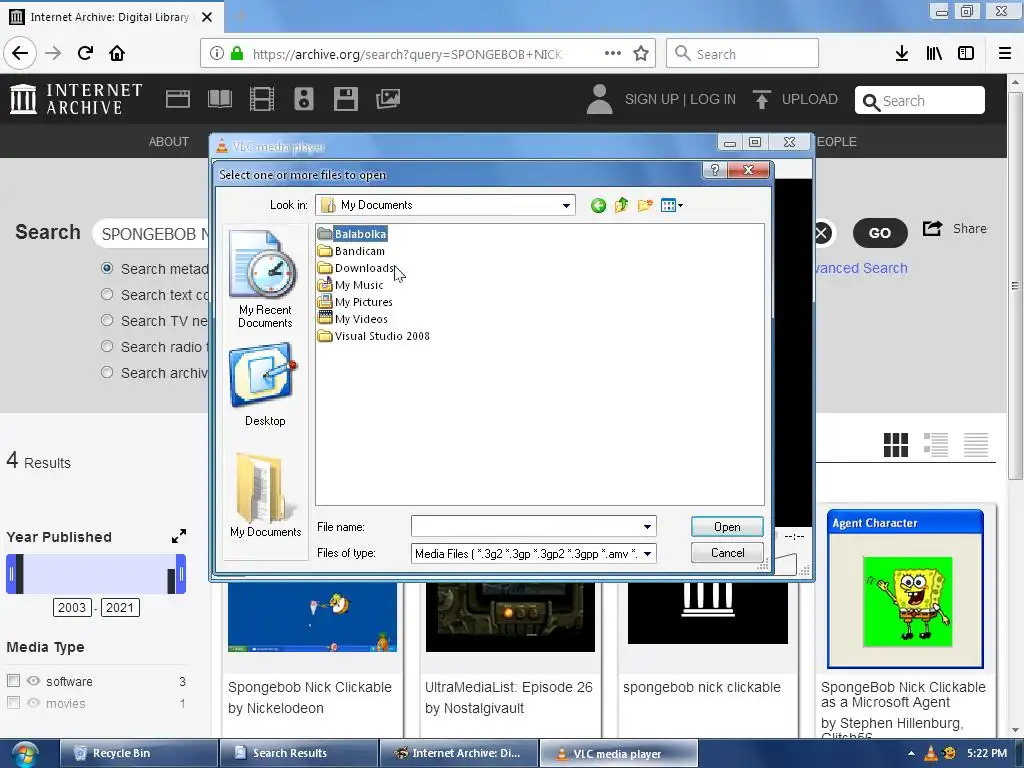1024x768 pixels.
Task: Open the browser library icon
Action: [x=934, y=53]
